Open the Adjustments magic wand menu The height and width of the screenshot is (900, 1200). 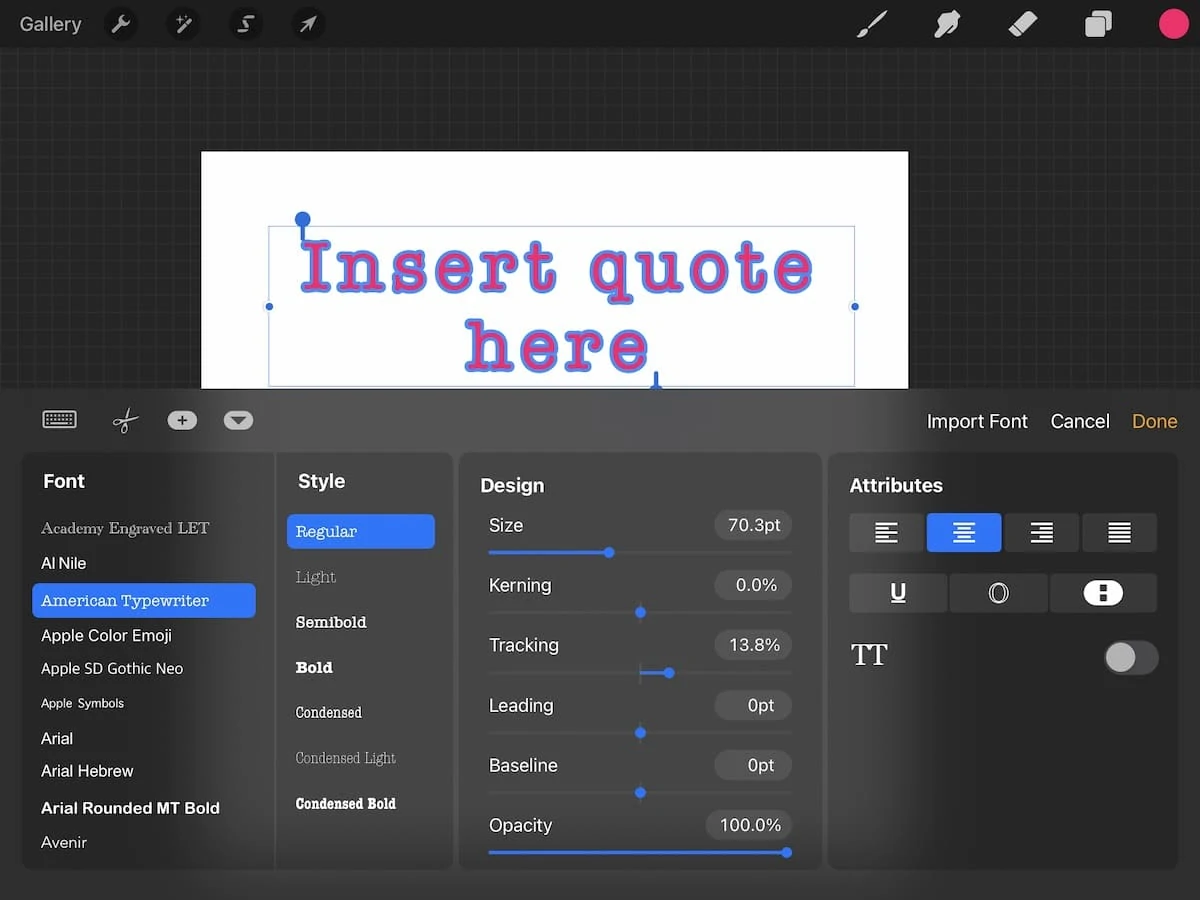pyautogui.click(x=183, y=24)
